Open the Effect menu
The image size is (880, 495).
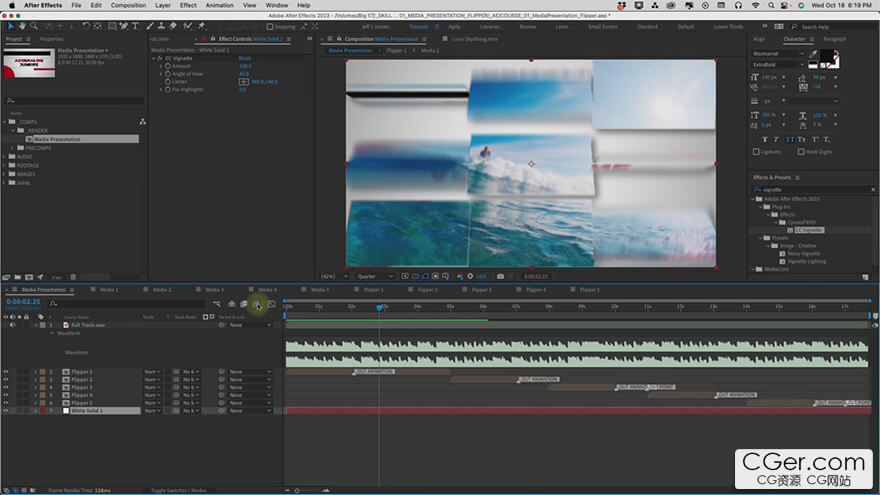188,5
